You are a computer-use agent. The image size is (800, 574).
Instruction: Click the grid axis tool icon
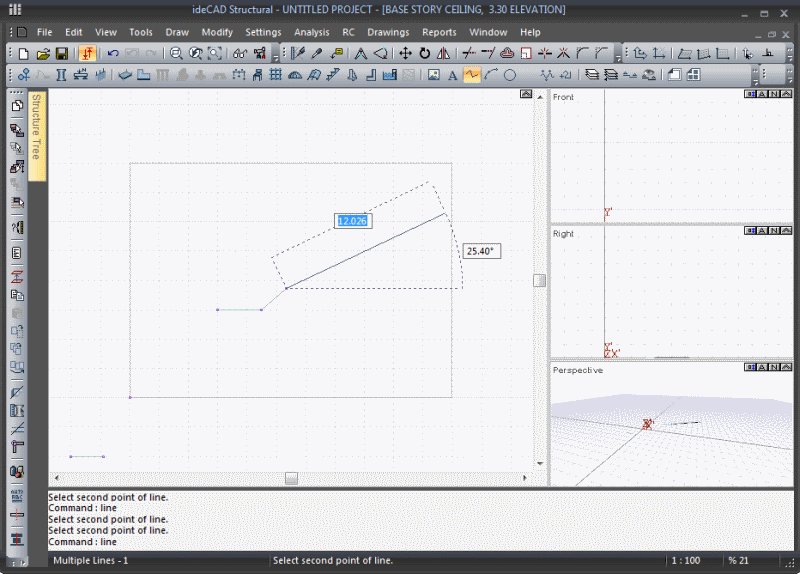point(276,76)
